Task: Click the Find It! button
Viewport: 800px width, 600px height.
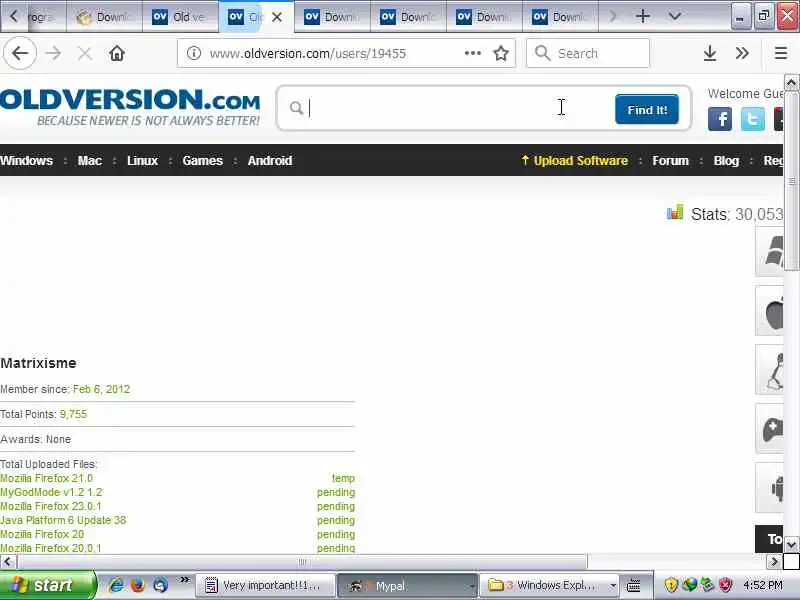Action: [x=647, y=109]
